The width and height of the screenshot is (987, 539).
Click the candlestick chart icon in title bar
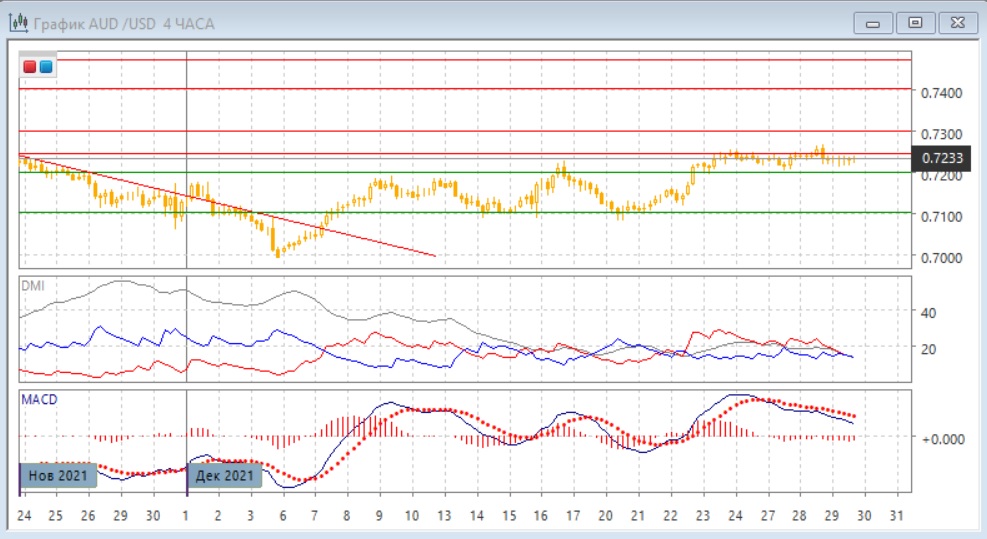coord(18,22)
